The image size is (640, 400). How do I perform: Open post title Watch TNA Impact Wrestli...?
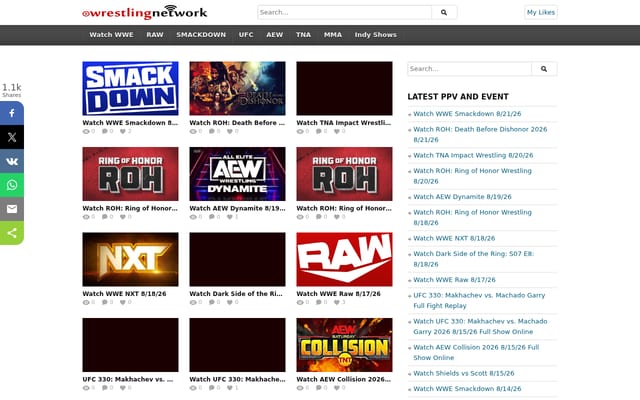pos(344,122)
